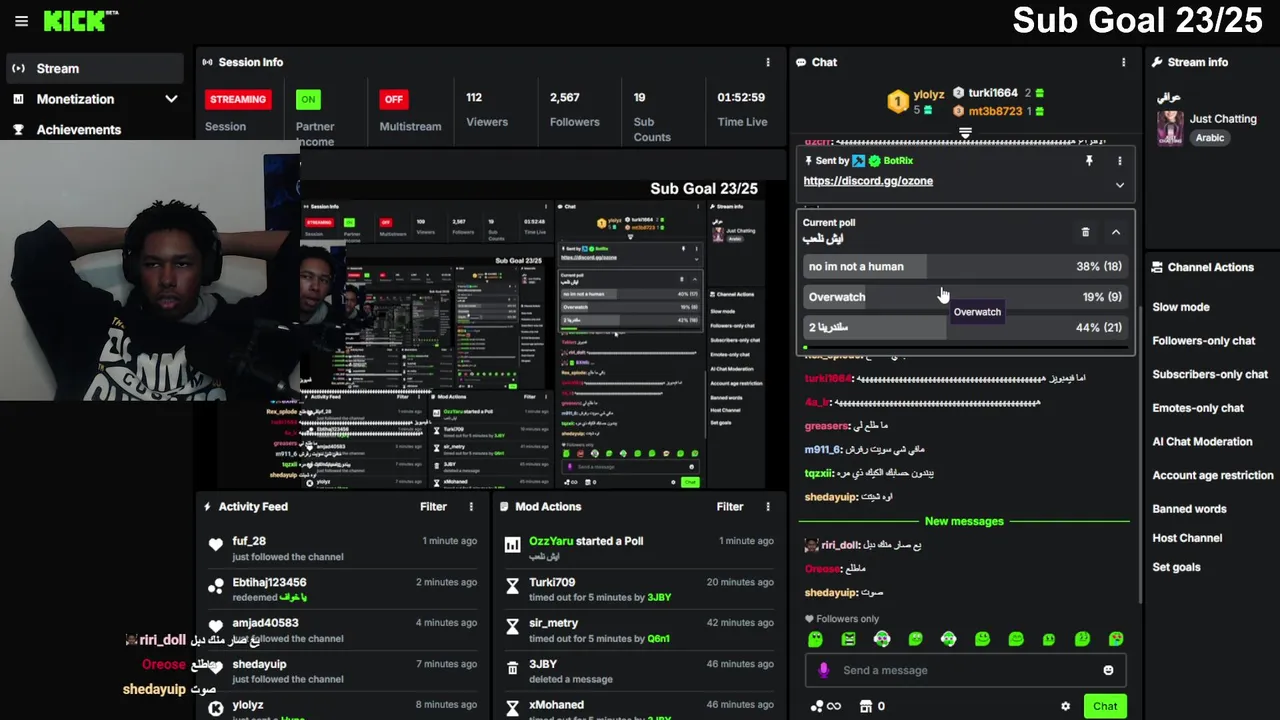Viewport: 1280px width, 720px height.
Task: Toggle Slow mode in Channel Actions
Action: (1180, 307)
